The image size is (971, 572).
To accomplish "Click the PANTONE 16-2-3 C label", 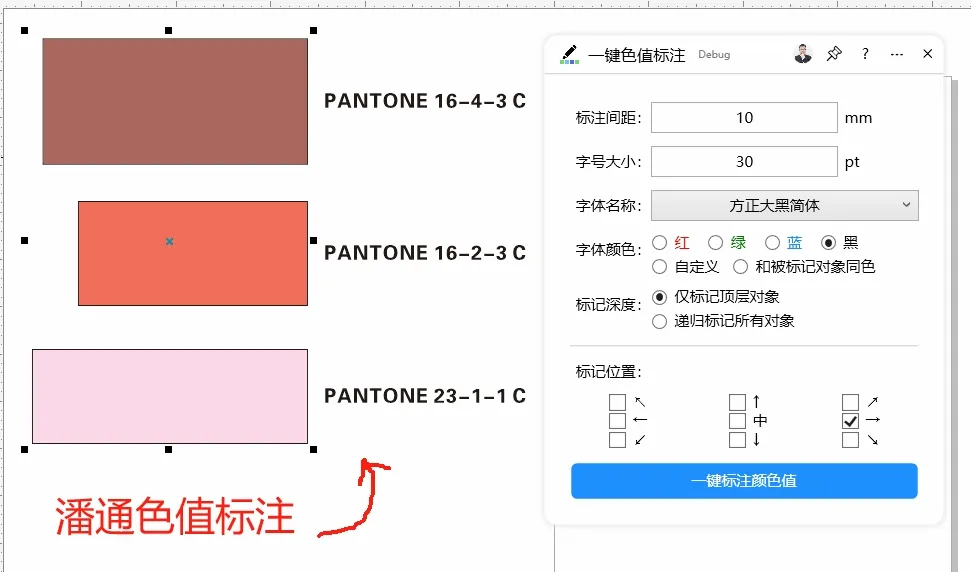I will (425, 253).
